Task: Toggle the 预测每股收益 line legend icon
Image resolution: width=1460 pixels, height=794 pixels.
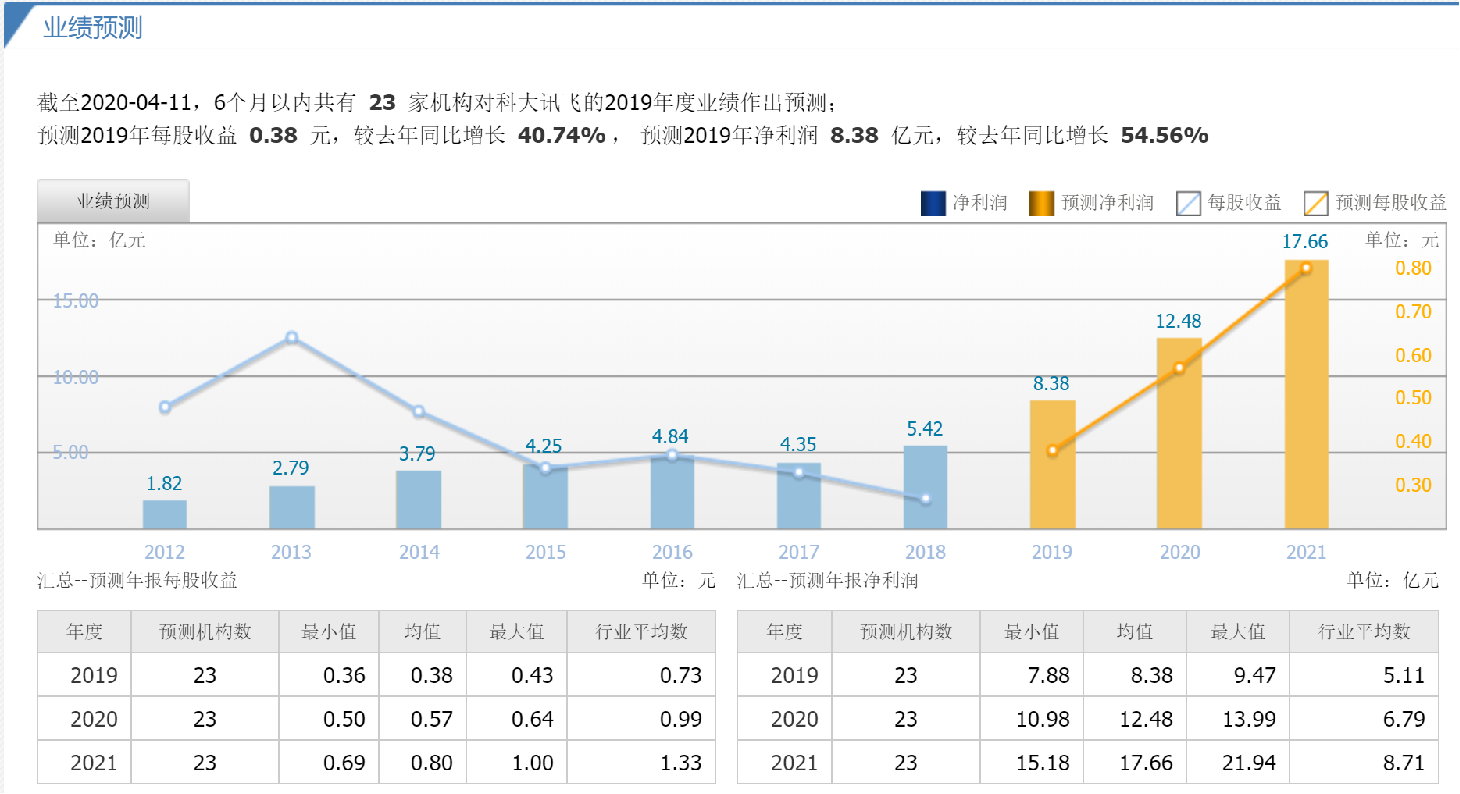Action: (1316, 203)
